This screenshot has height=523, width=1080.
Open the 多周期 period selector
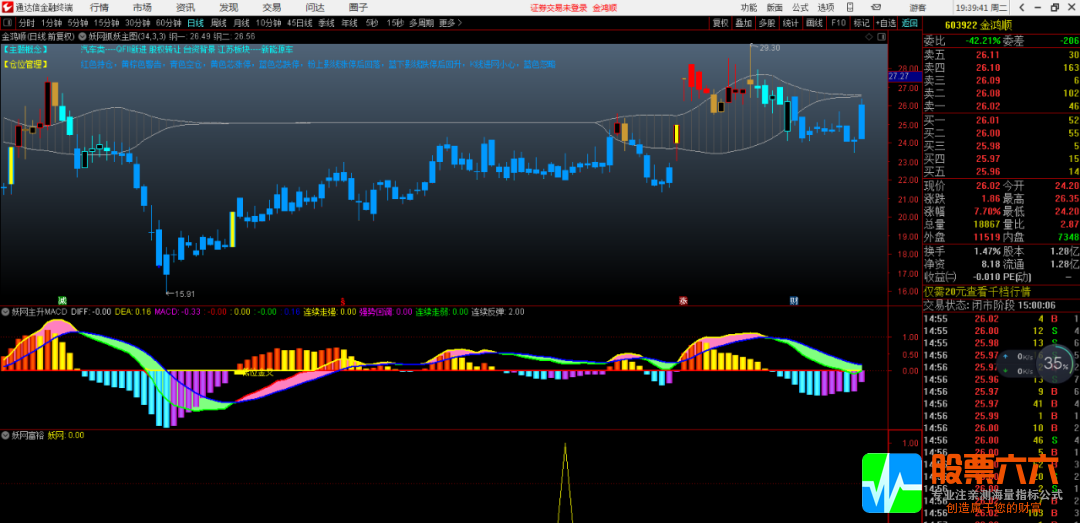(422, 23)
